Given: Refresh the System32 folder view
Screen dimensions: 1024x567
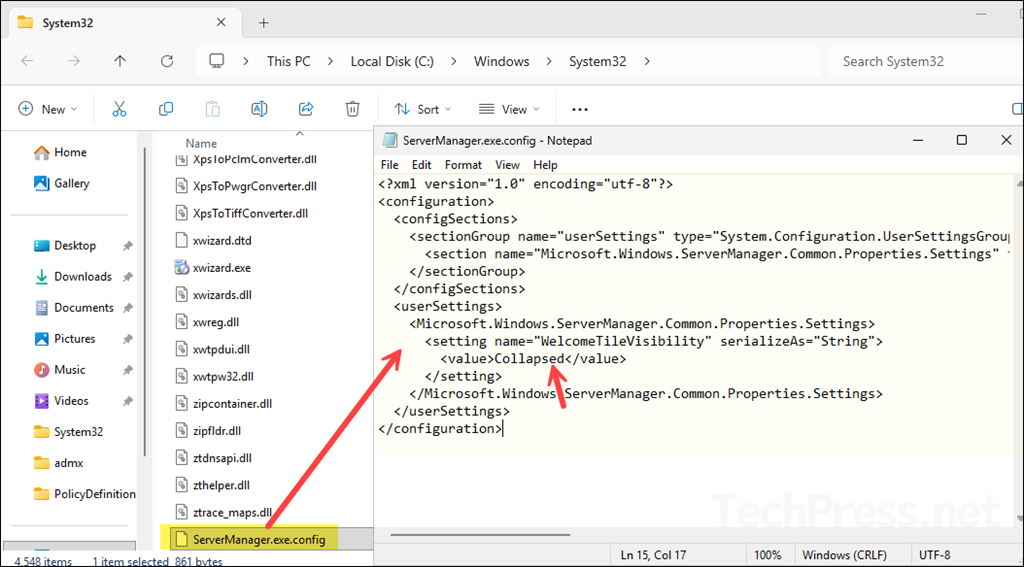Looking at the screenshot, I should click(167, 61).
